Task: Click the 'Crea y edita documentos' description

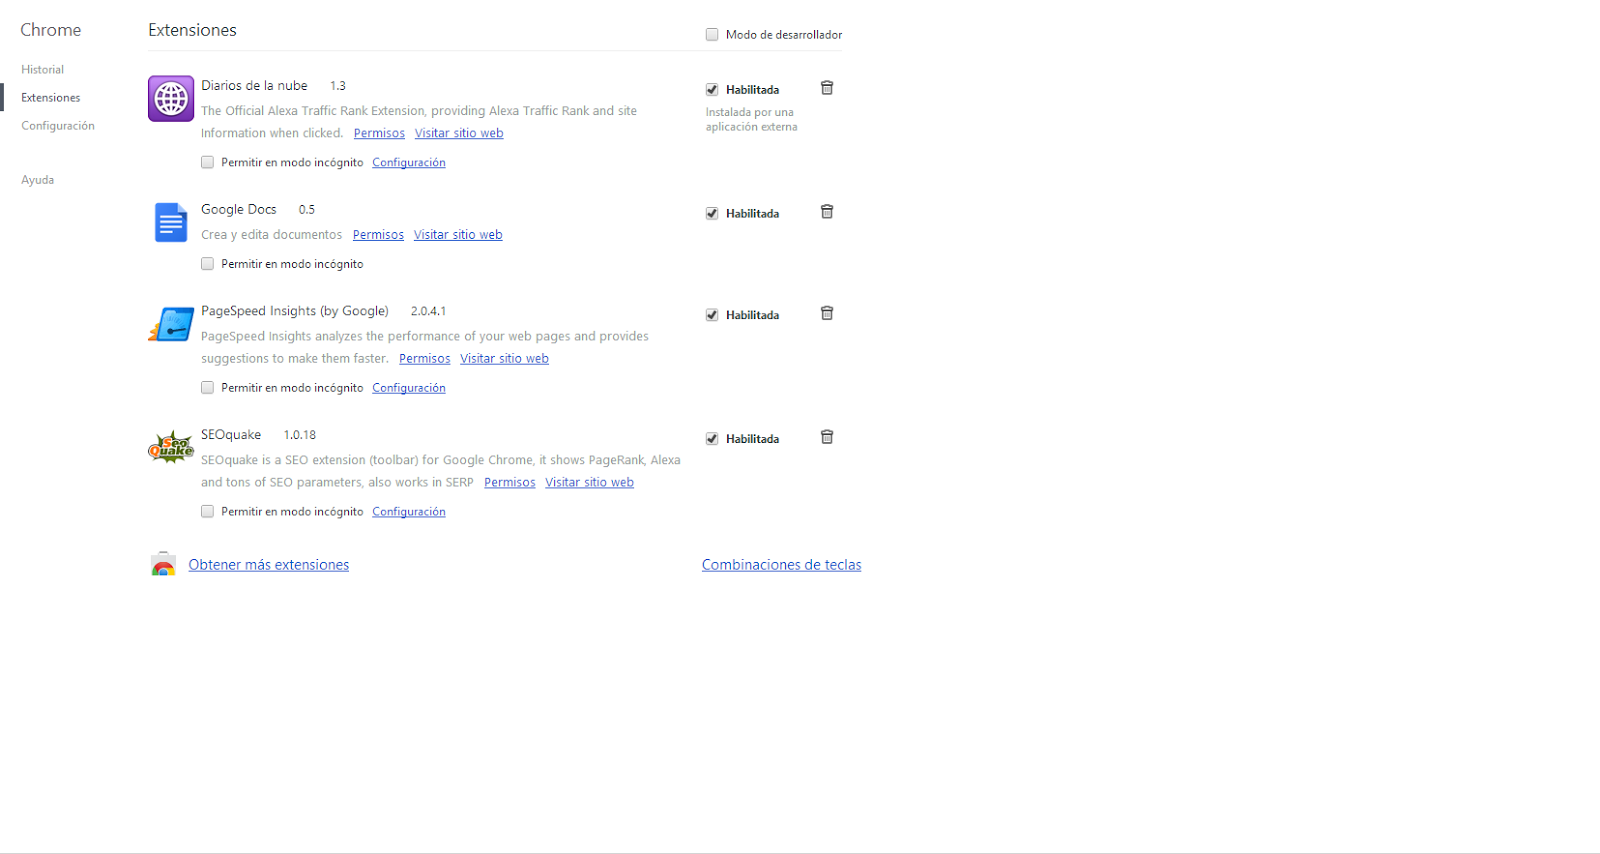Action: [271, 235]
